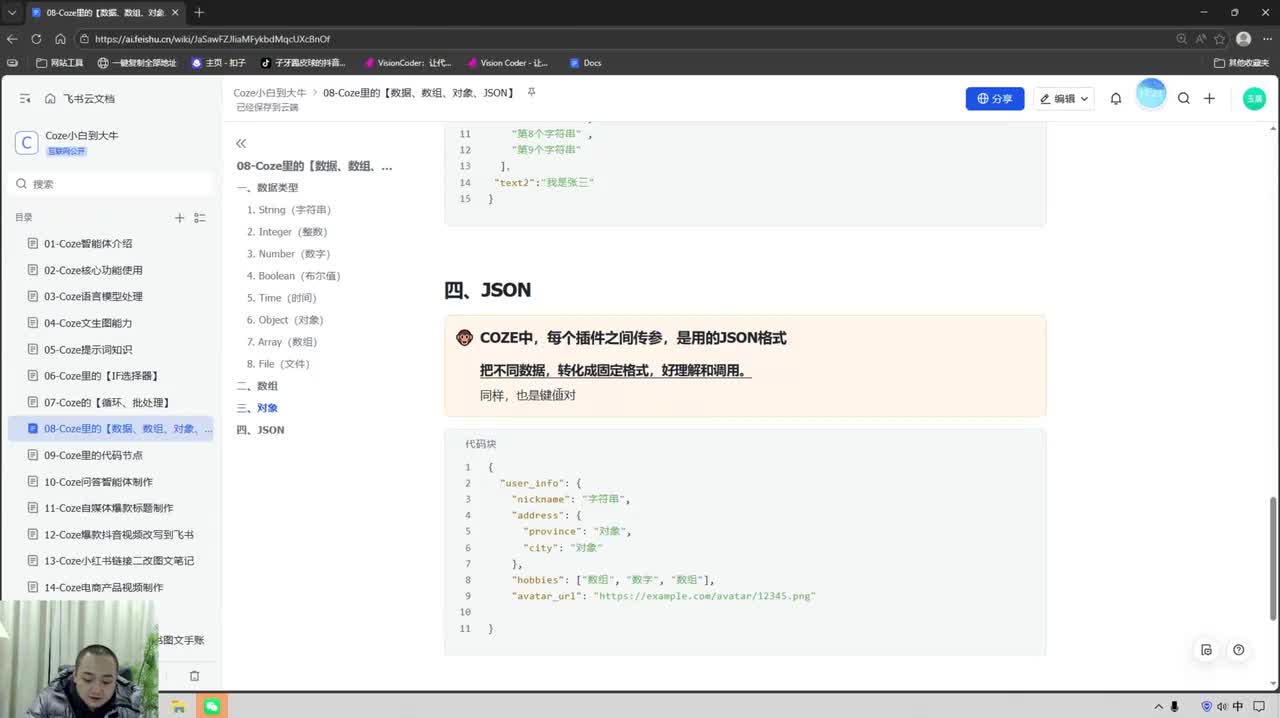Toggle the sidebar menu icon
This screenshot has height=718, width=1280.
pos(25,99)
